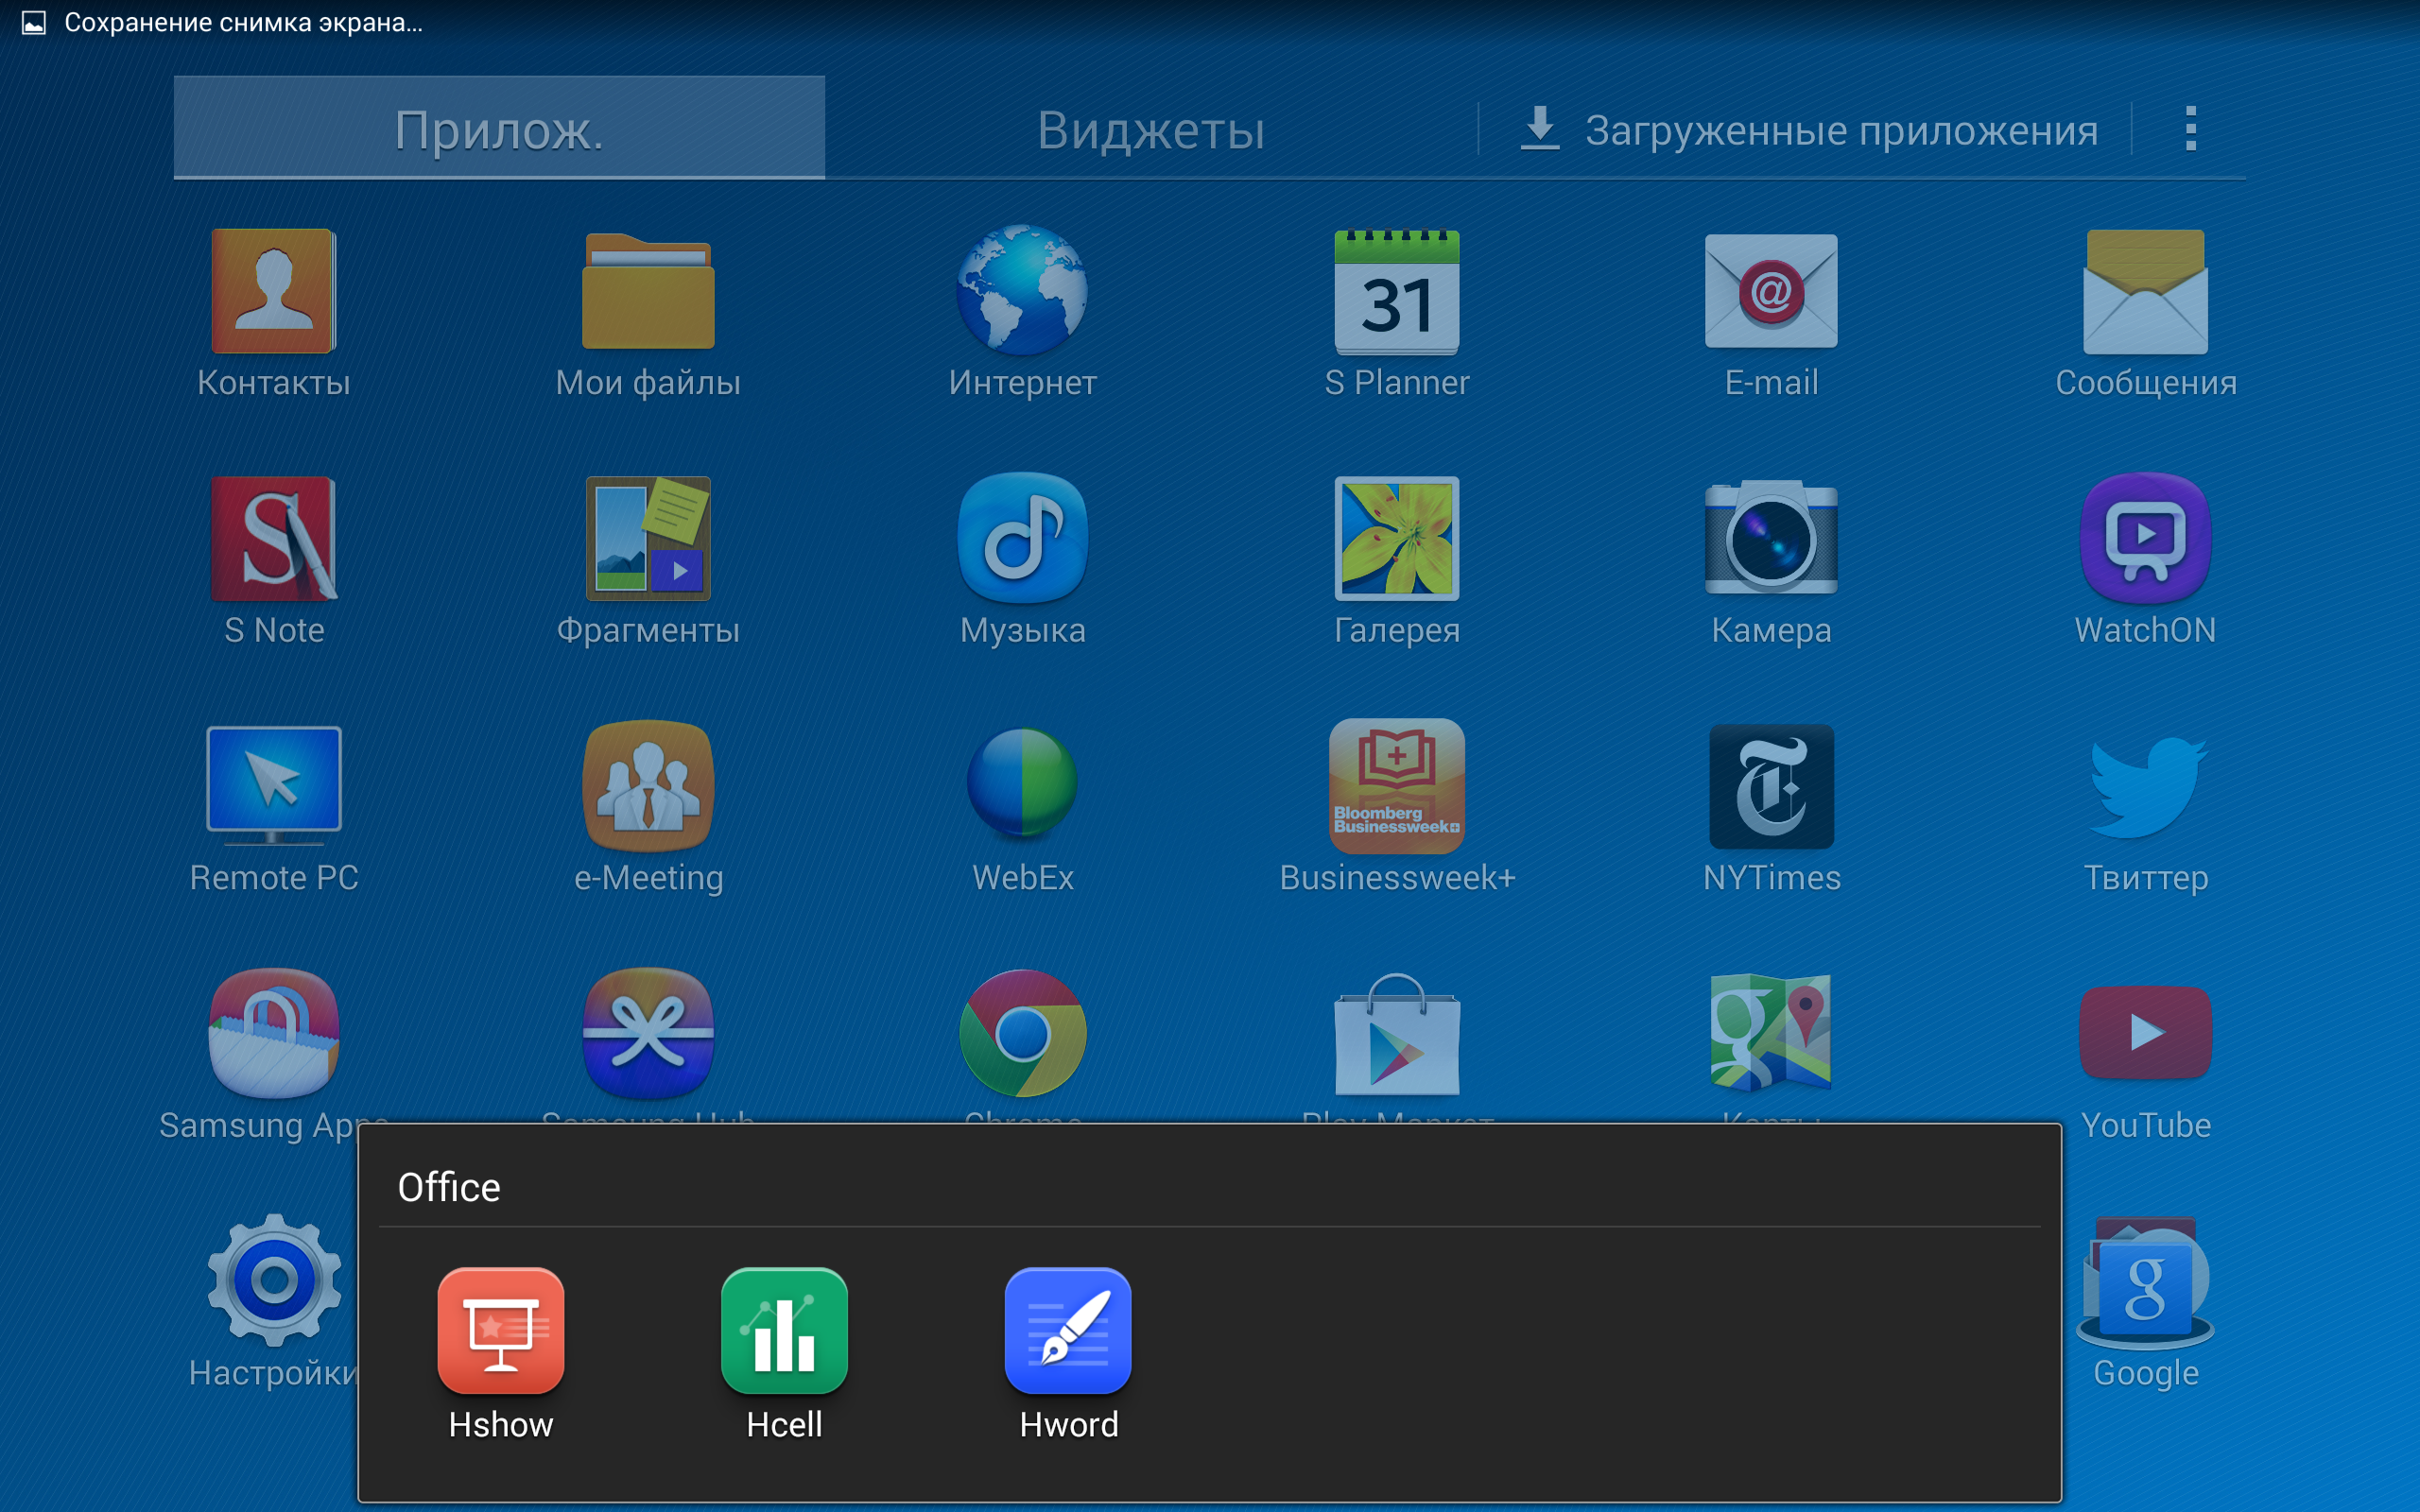Image resolution: width=2420 pixels, height=1512 pixels.
Task: Click the Сохранение снимка экрана notification text
Action: 243,22
